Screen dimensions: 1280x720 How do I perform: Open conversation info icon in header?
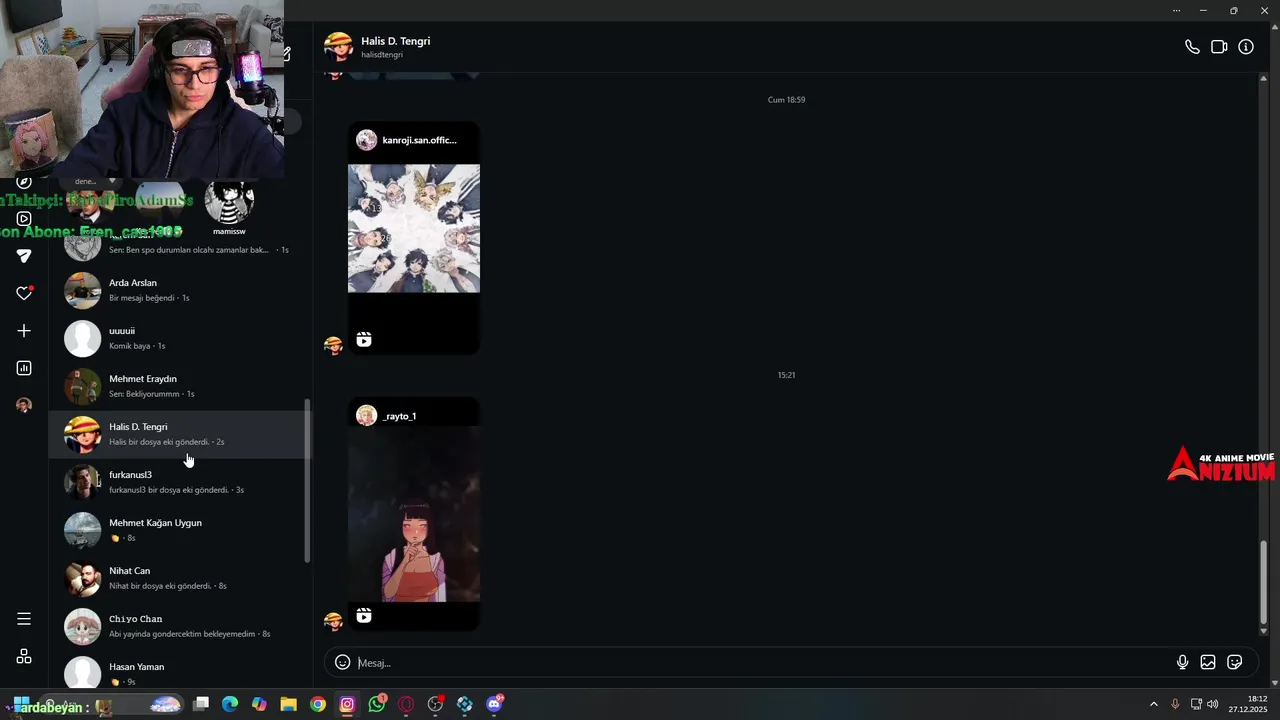pos(1246,47)
